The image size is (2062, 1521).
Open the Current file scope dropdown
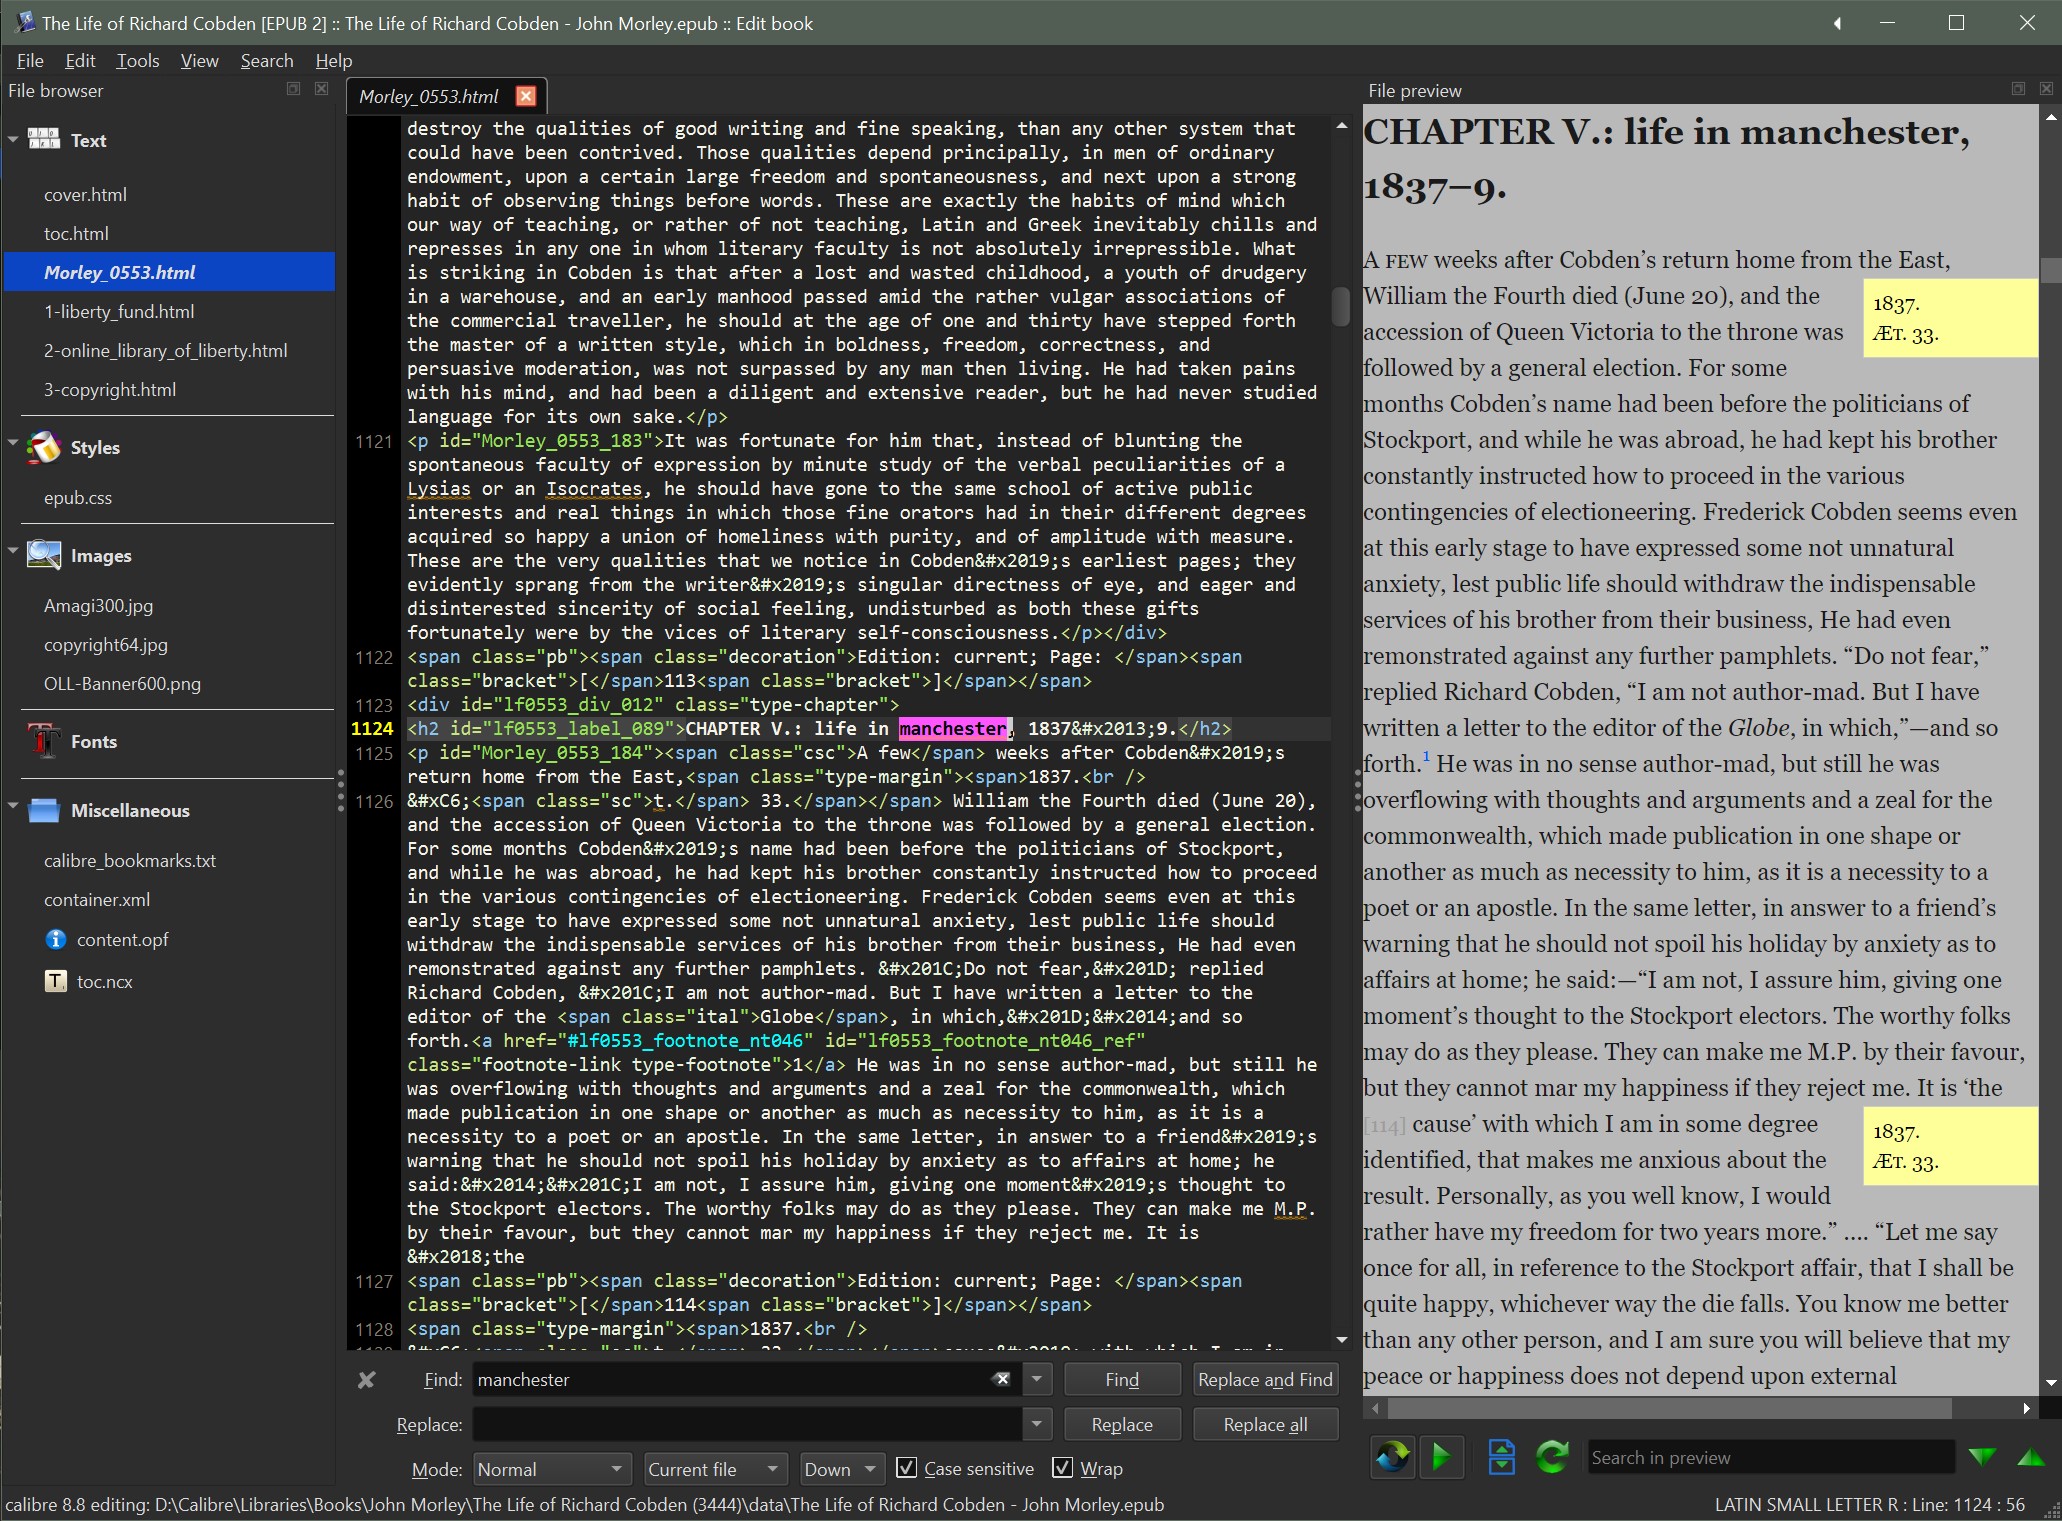[713, 1469]
